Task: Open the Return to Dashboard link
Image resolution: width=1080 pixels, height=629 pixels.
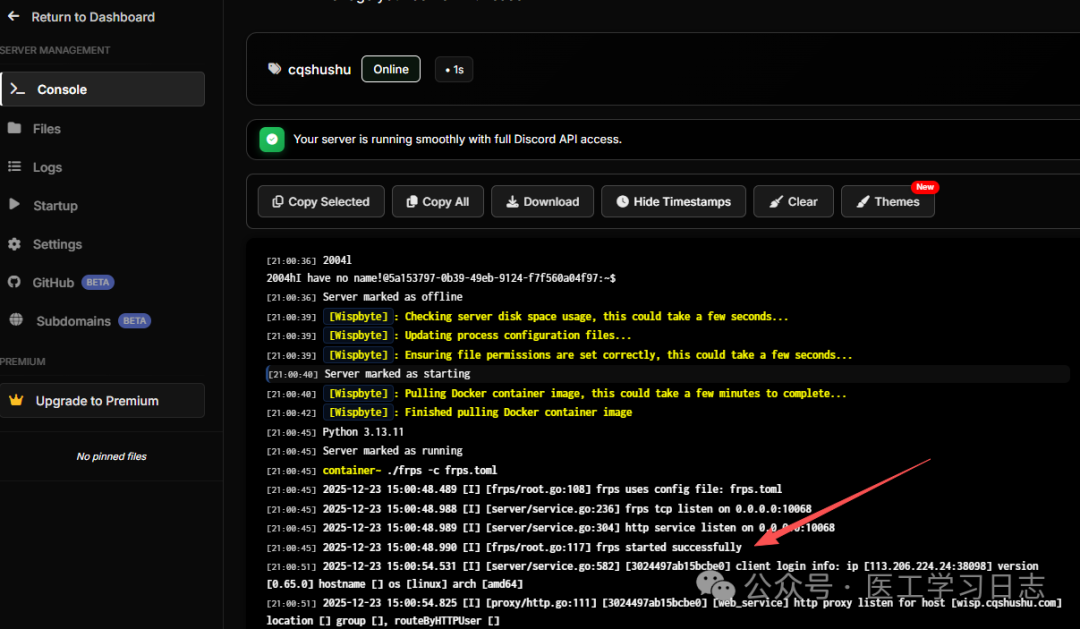Action: [93, 17]
